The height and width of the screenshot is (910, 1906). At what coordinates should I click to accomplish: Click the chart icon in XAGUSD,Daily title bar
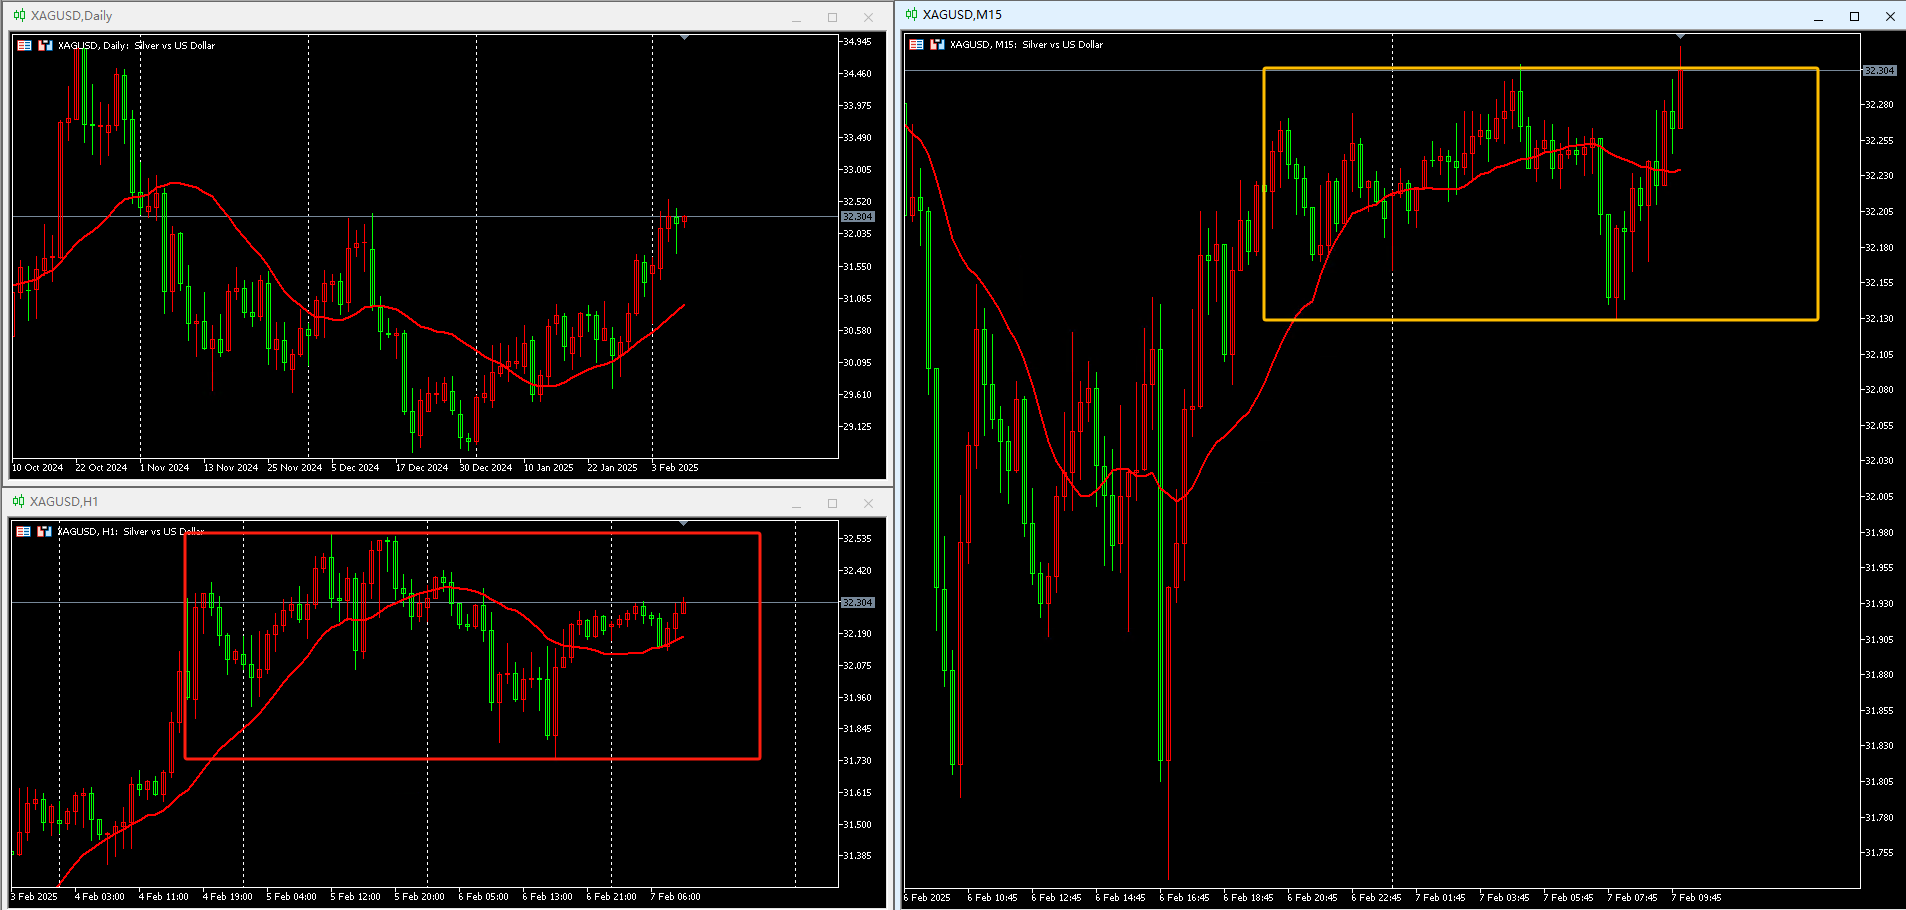tap(19, 16)
